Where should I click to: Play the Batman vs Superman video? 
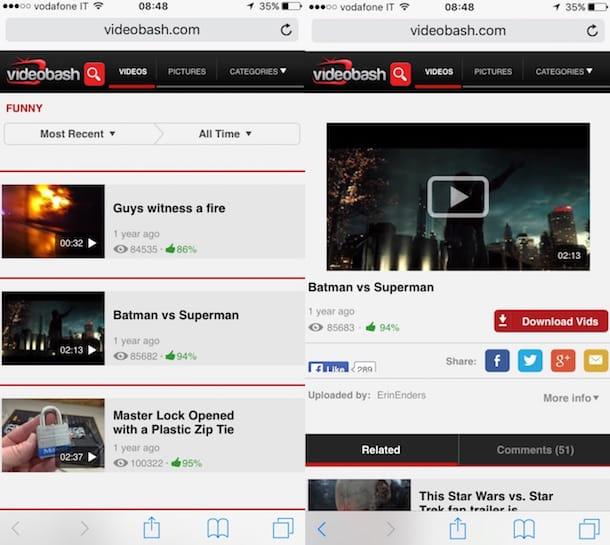458,197
